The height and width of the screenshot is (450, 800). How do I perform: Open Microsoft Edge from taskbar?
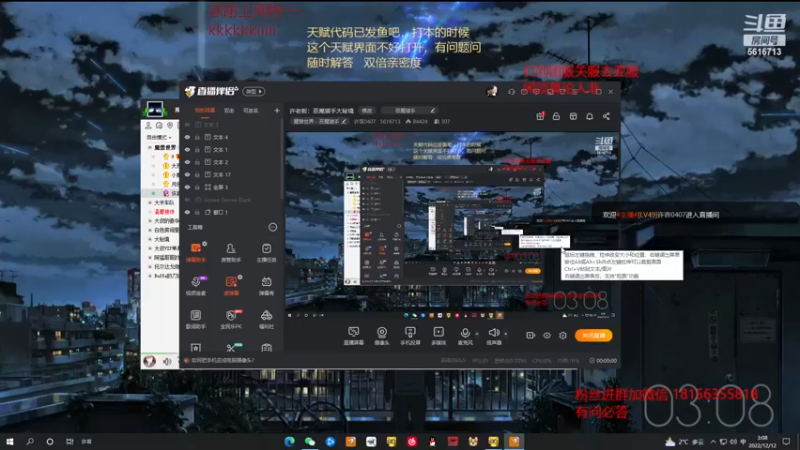[289, 441]
